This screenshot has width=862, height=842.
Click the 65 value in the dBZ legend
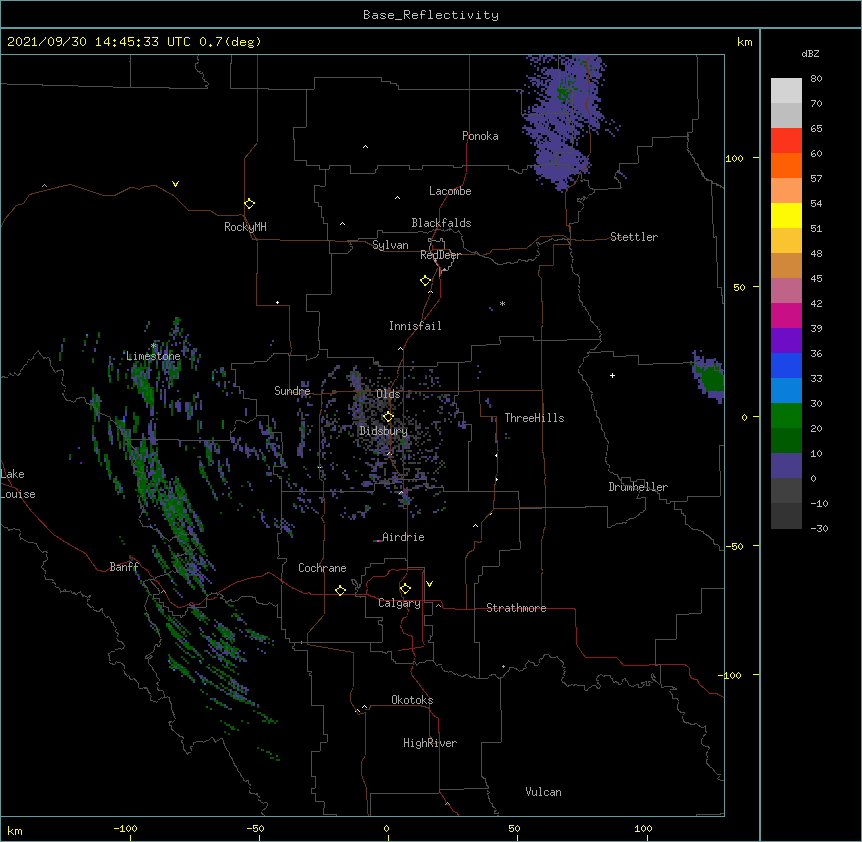click(x=816, y=129)
